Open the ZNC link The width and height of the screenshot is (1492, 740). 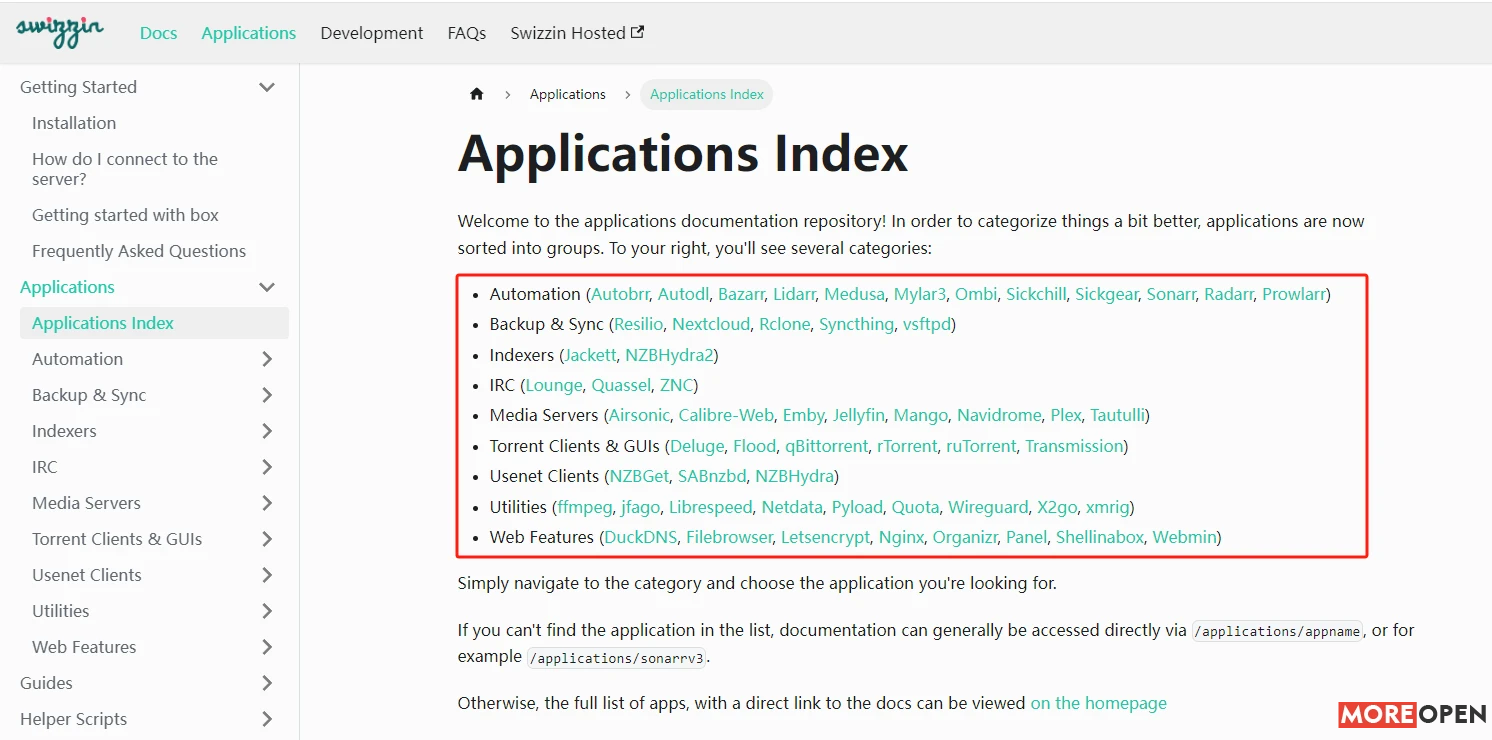(676, 385)
